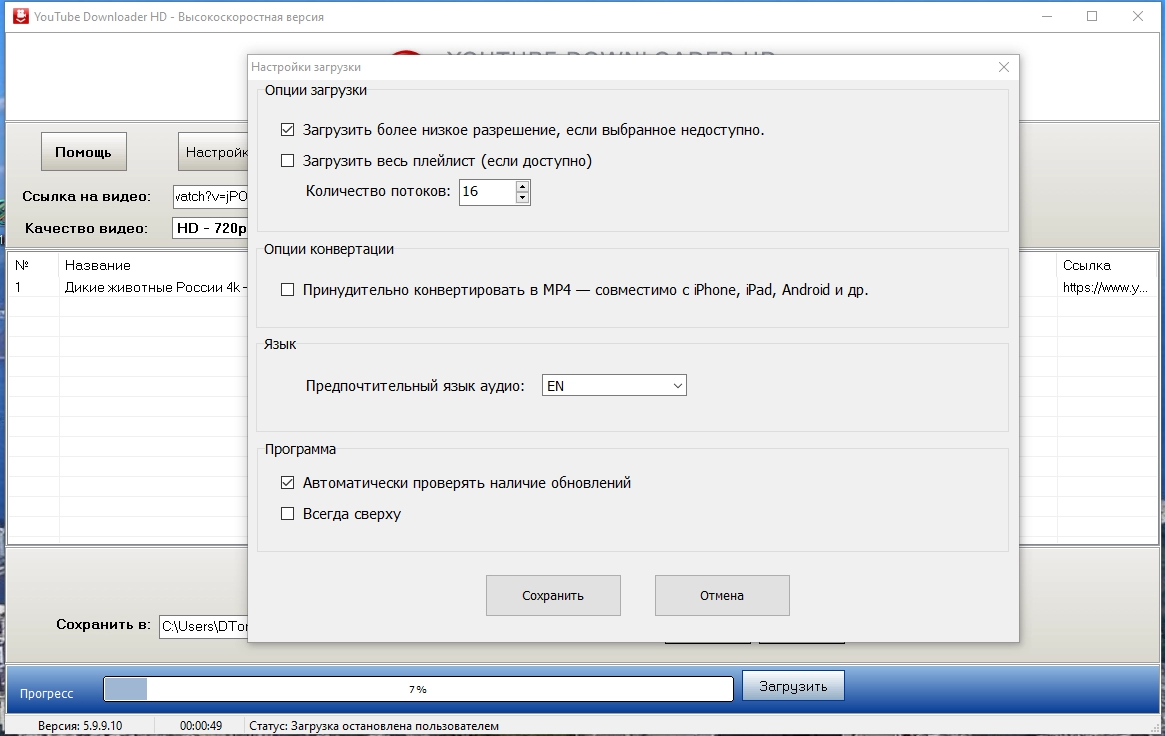Screen dimensions: 1165x736
Task: Maximize the YouTube Downloader HD window
Action: (x=1092, y=16)
